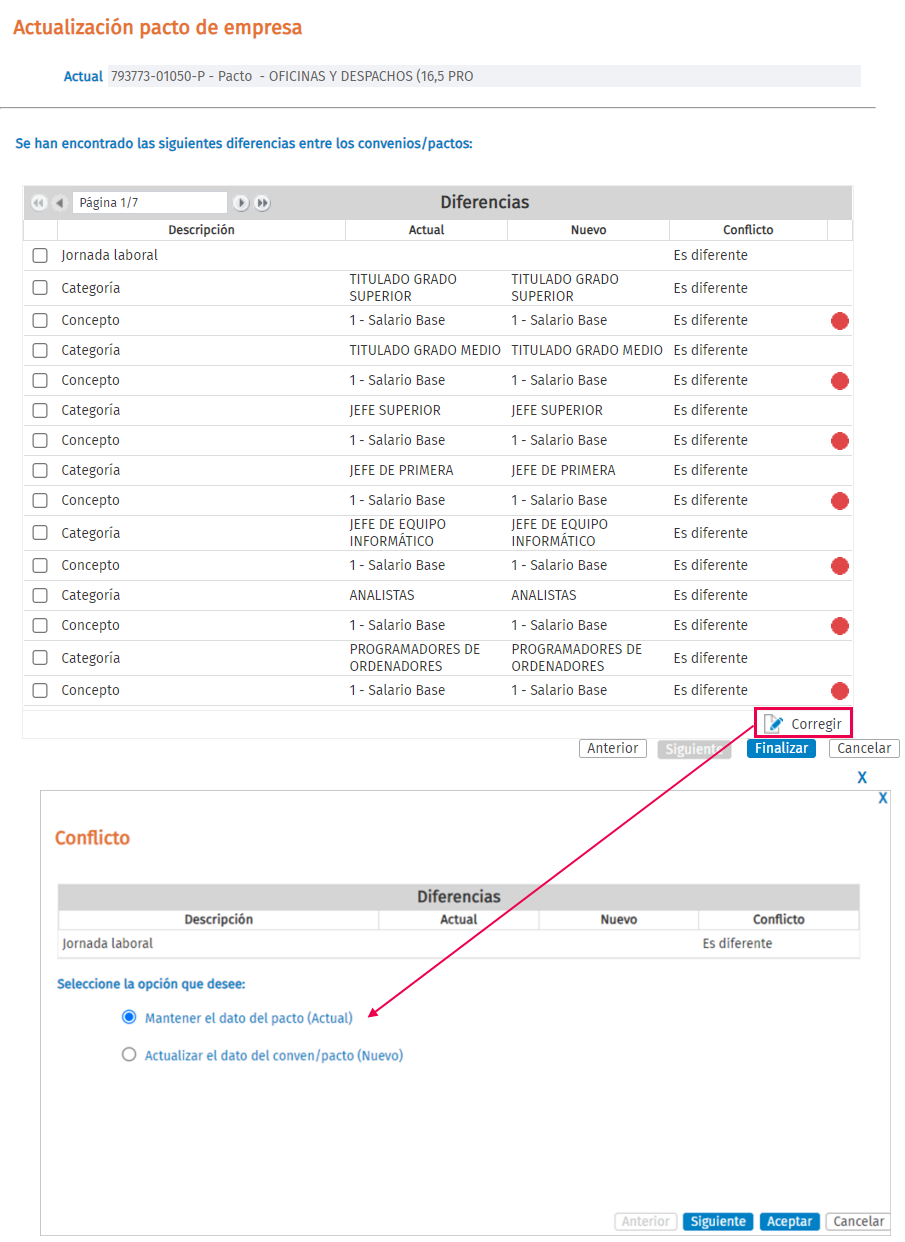Click Conflicto column header in main table
The image size is (905, 1242).
click(748, 230)
